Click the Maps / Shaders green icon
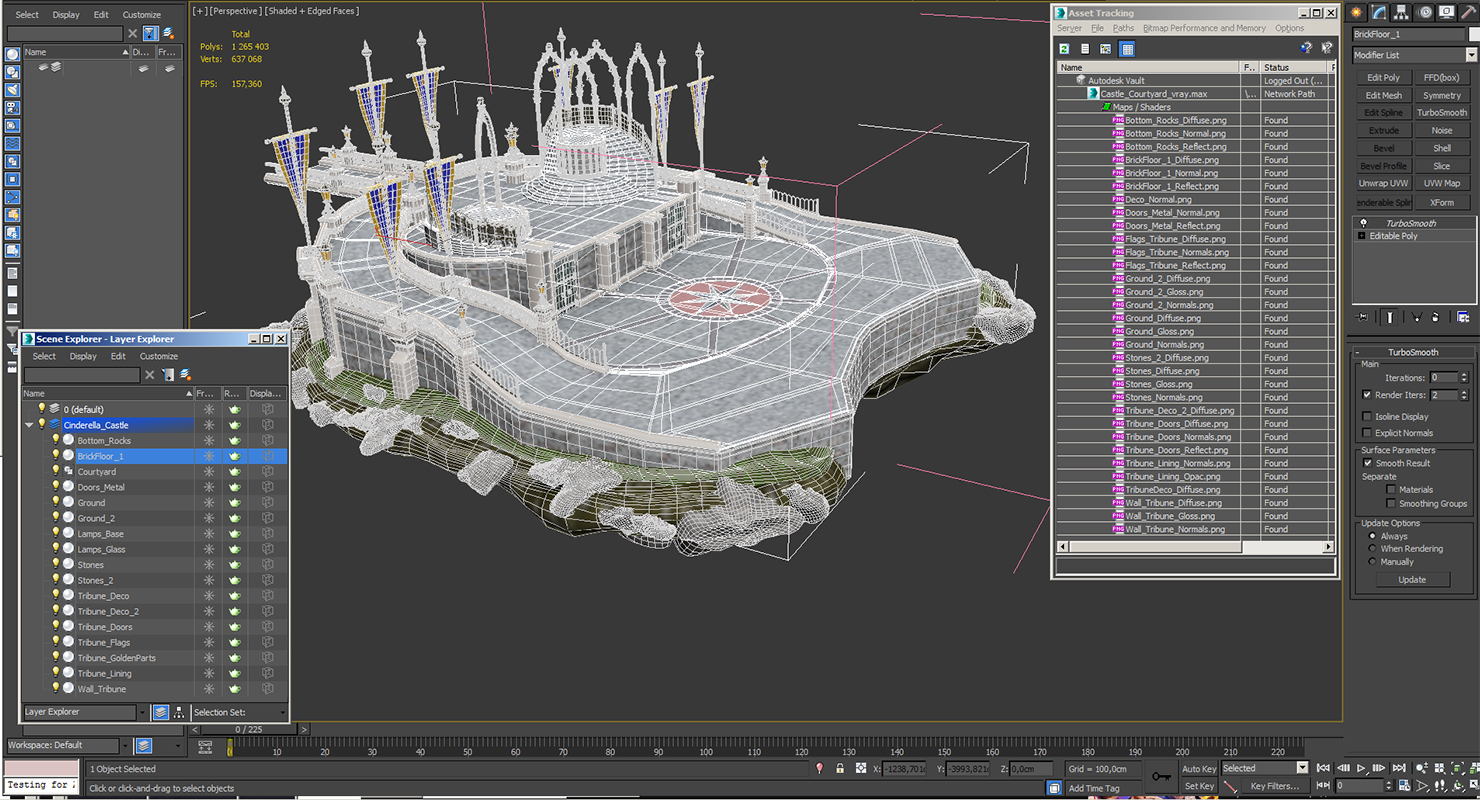The image size is (1480, 800). (x=1106, y=107)
